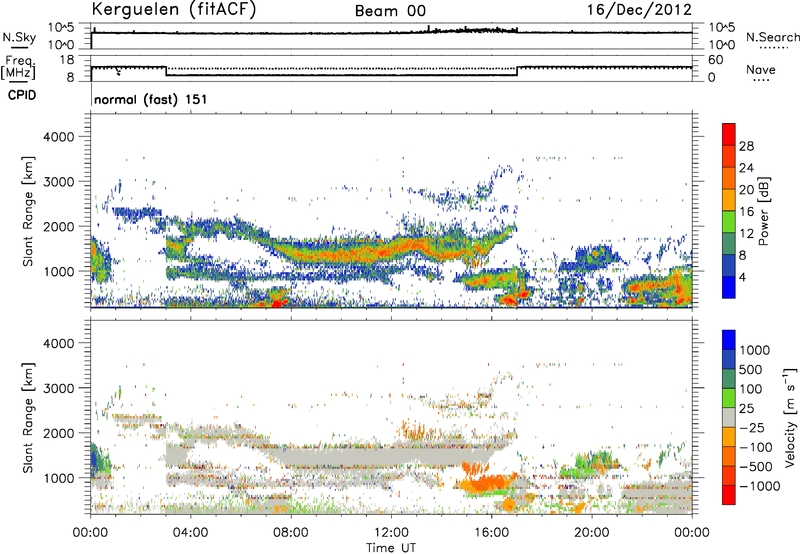Select the Power colorbar segment between 16 and 20
800x554 pixels.
tap(729, 200)
